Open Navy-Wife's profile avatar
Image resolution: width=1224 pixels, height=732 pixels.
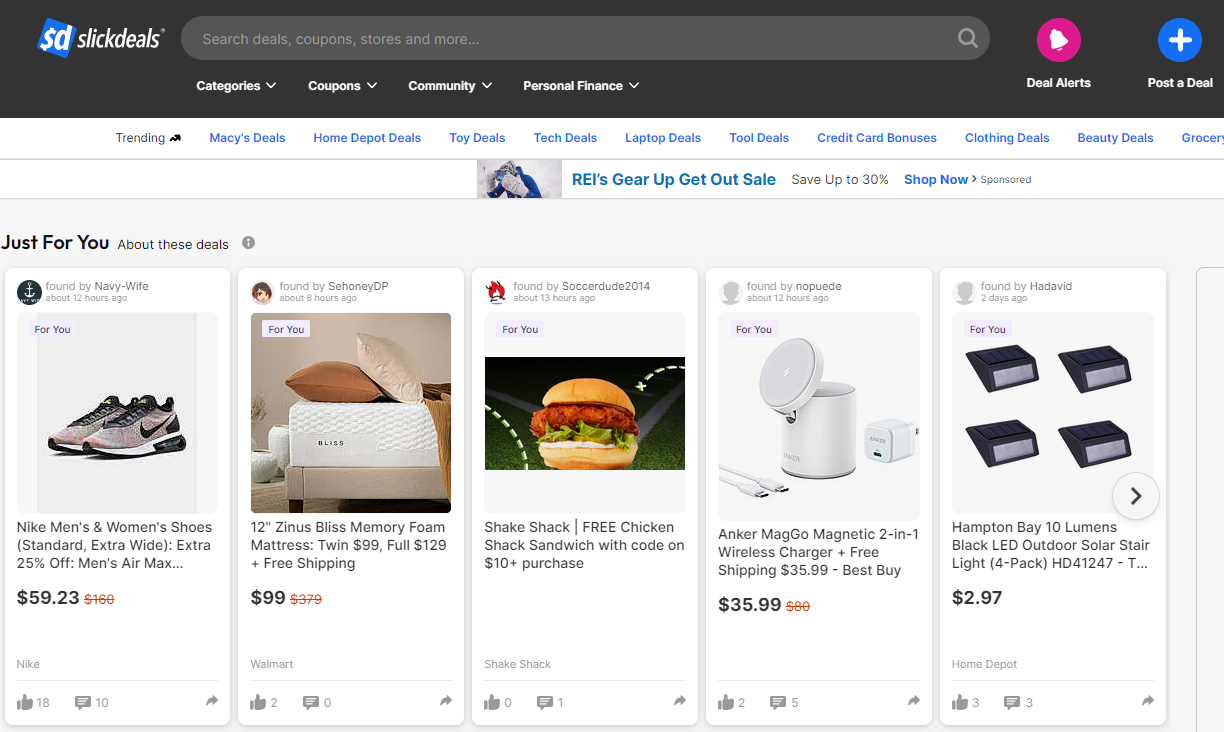tap(29, 292)
